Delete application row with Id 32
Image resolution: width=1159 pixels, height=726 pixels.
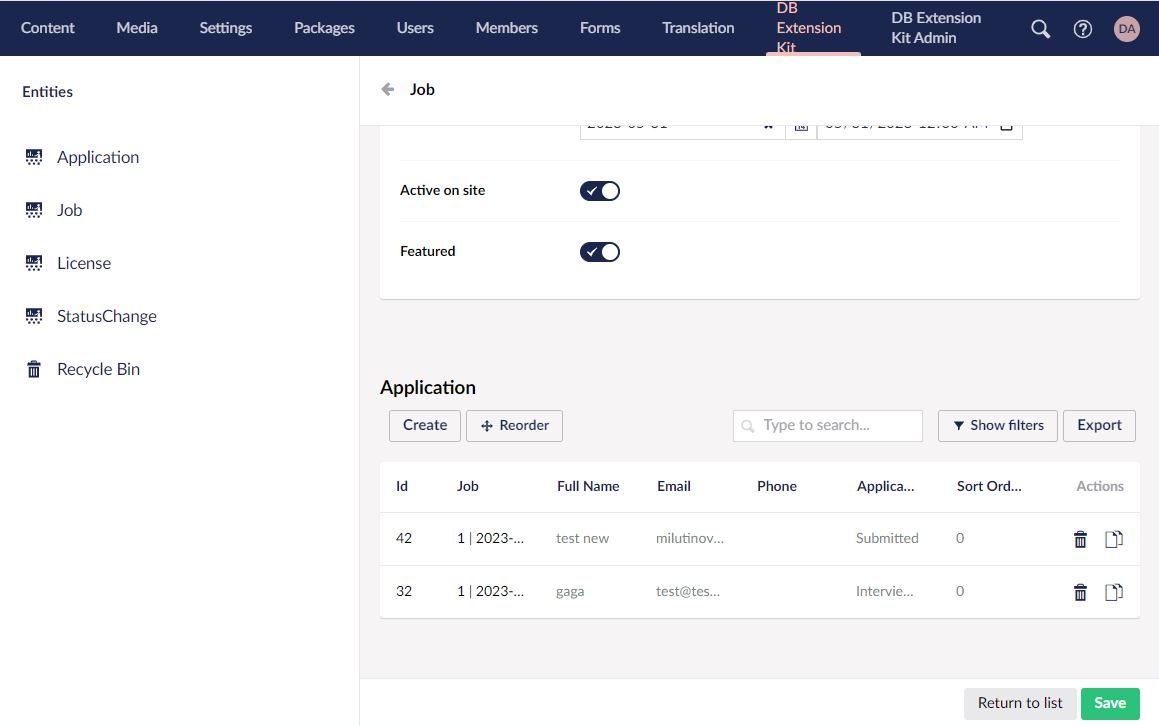click(x=1080, y=592)
